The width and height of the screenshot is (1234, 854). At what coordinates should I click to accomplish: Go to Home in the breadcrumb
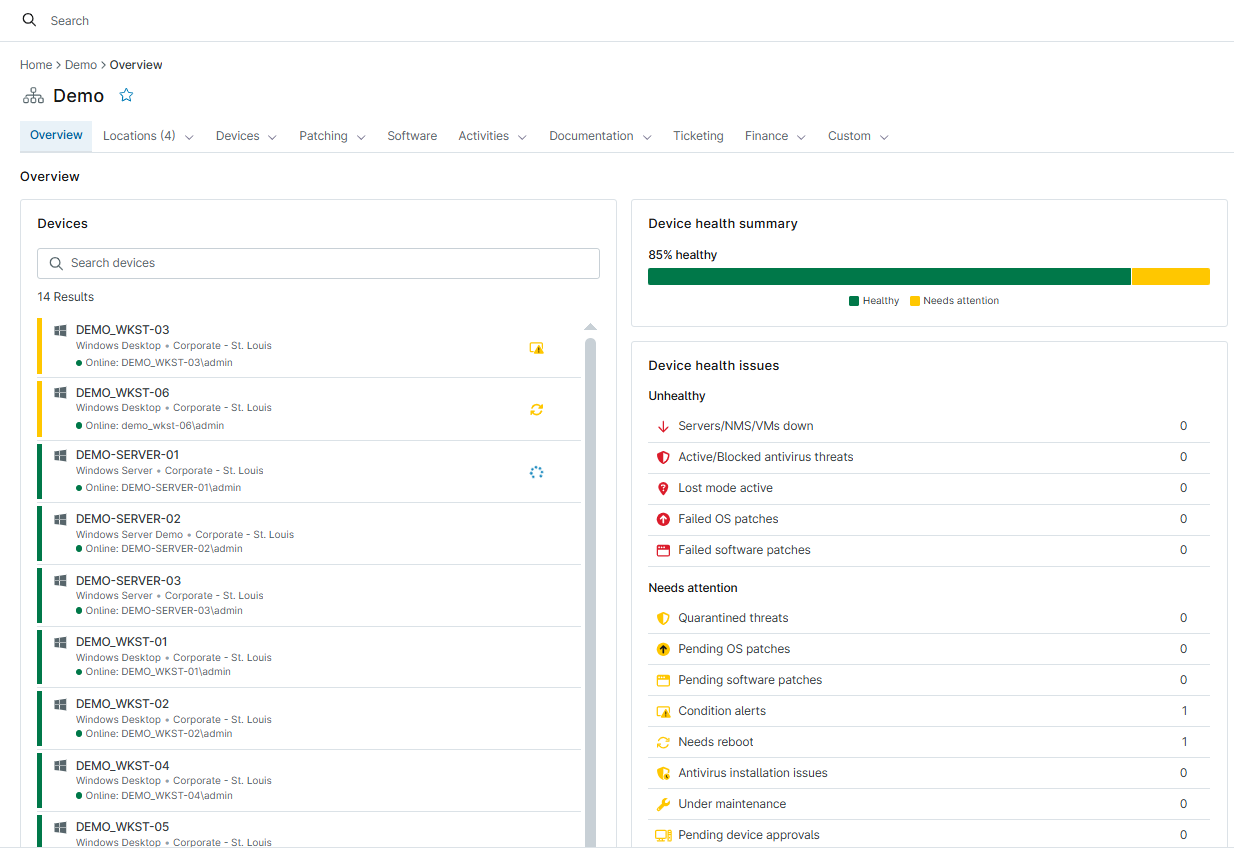coord(36,65)
